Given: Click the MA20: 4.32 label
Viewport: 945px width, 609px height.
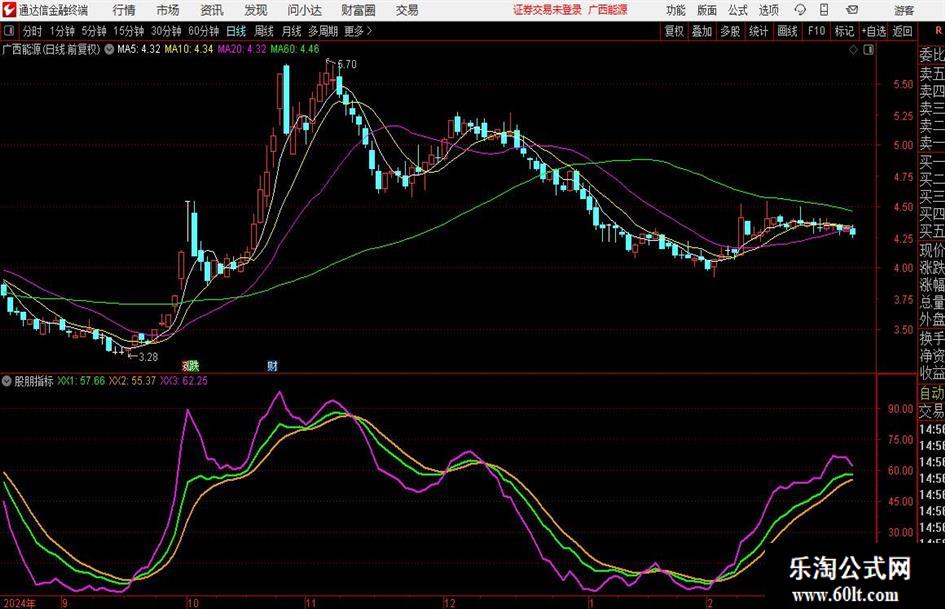Looking at the screenshot, I should pos(242,49).
